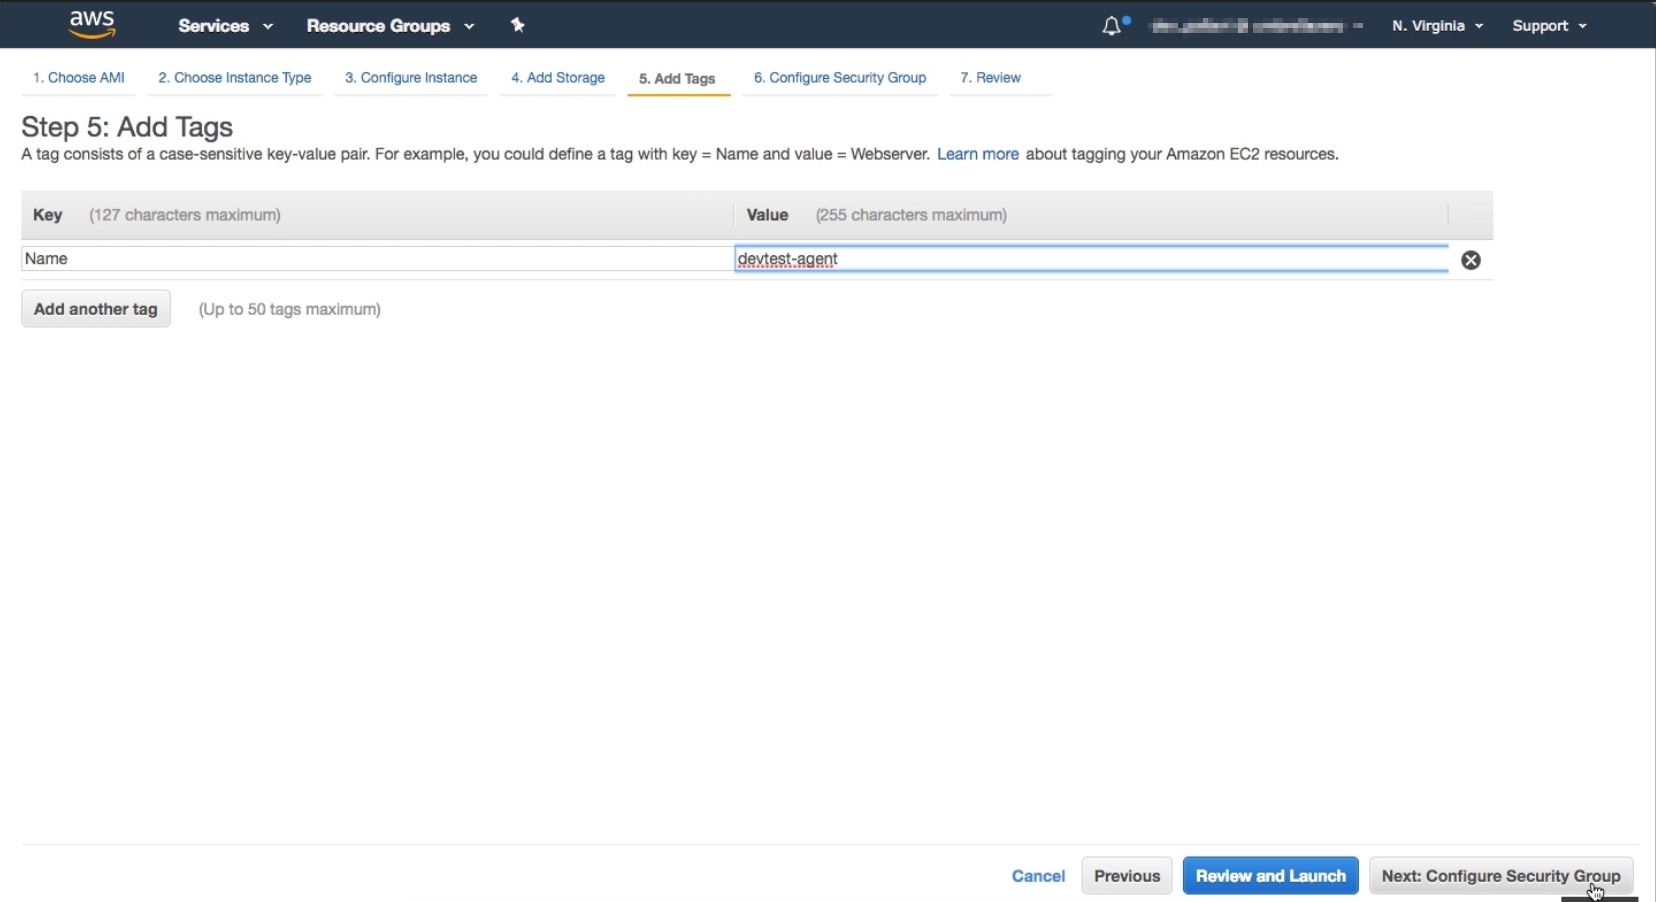The width and height of the screenshot is (1656, 902).
Task: Jump to 3. Configure Instance step
Action: tap(411, 78)
